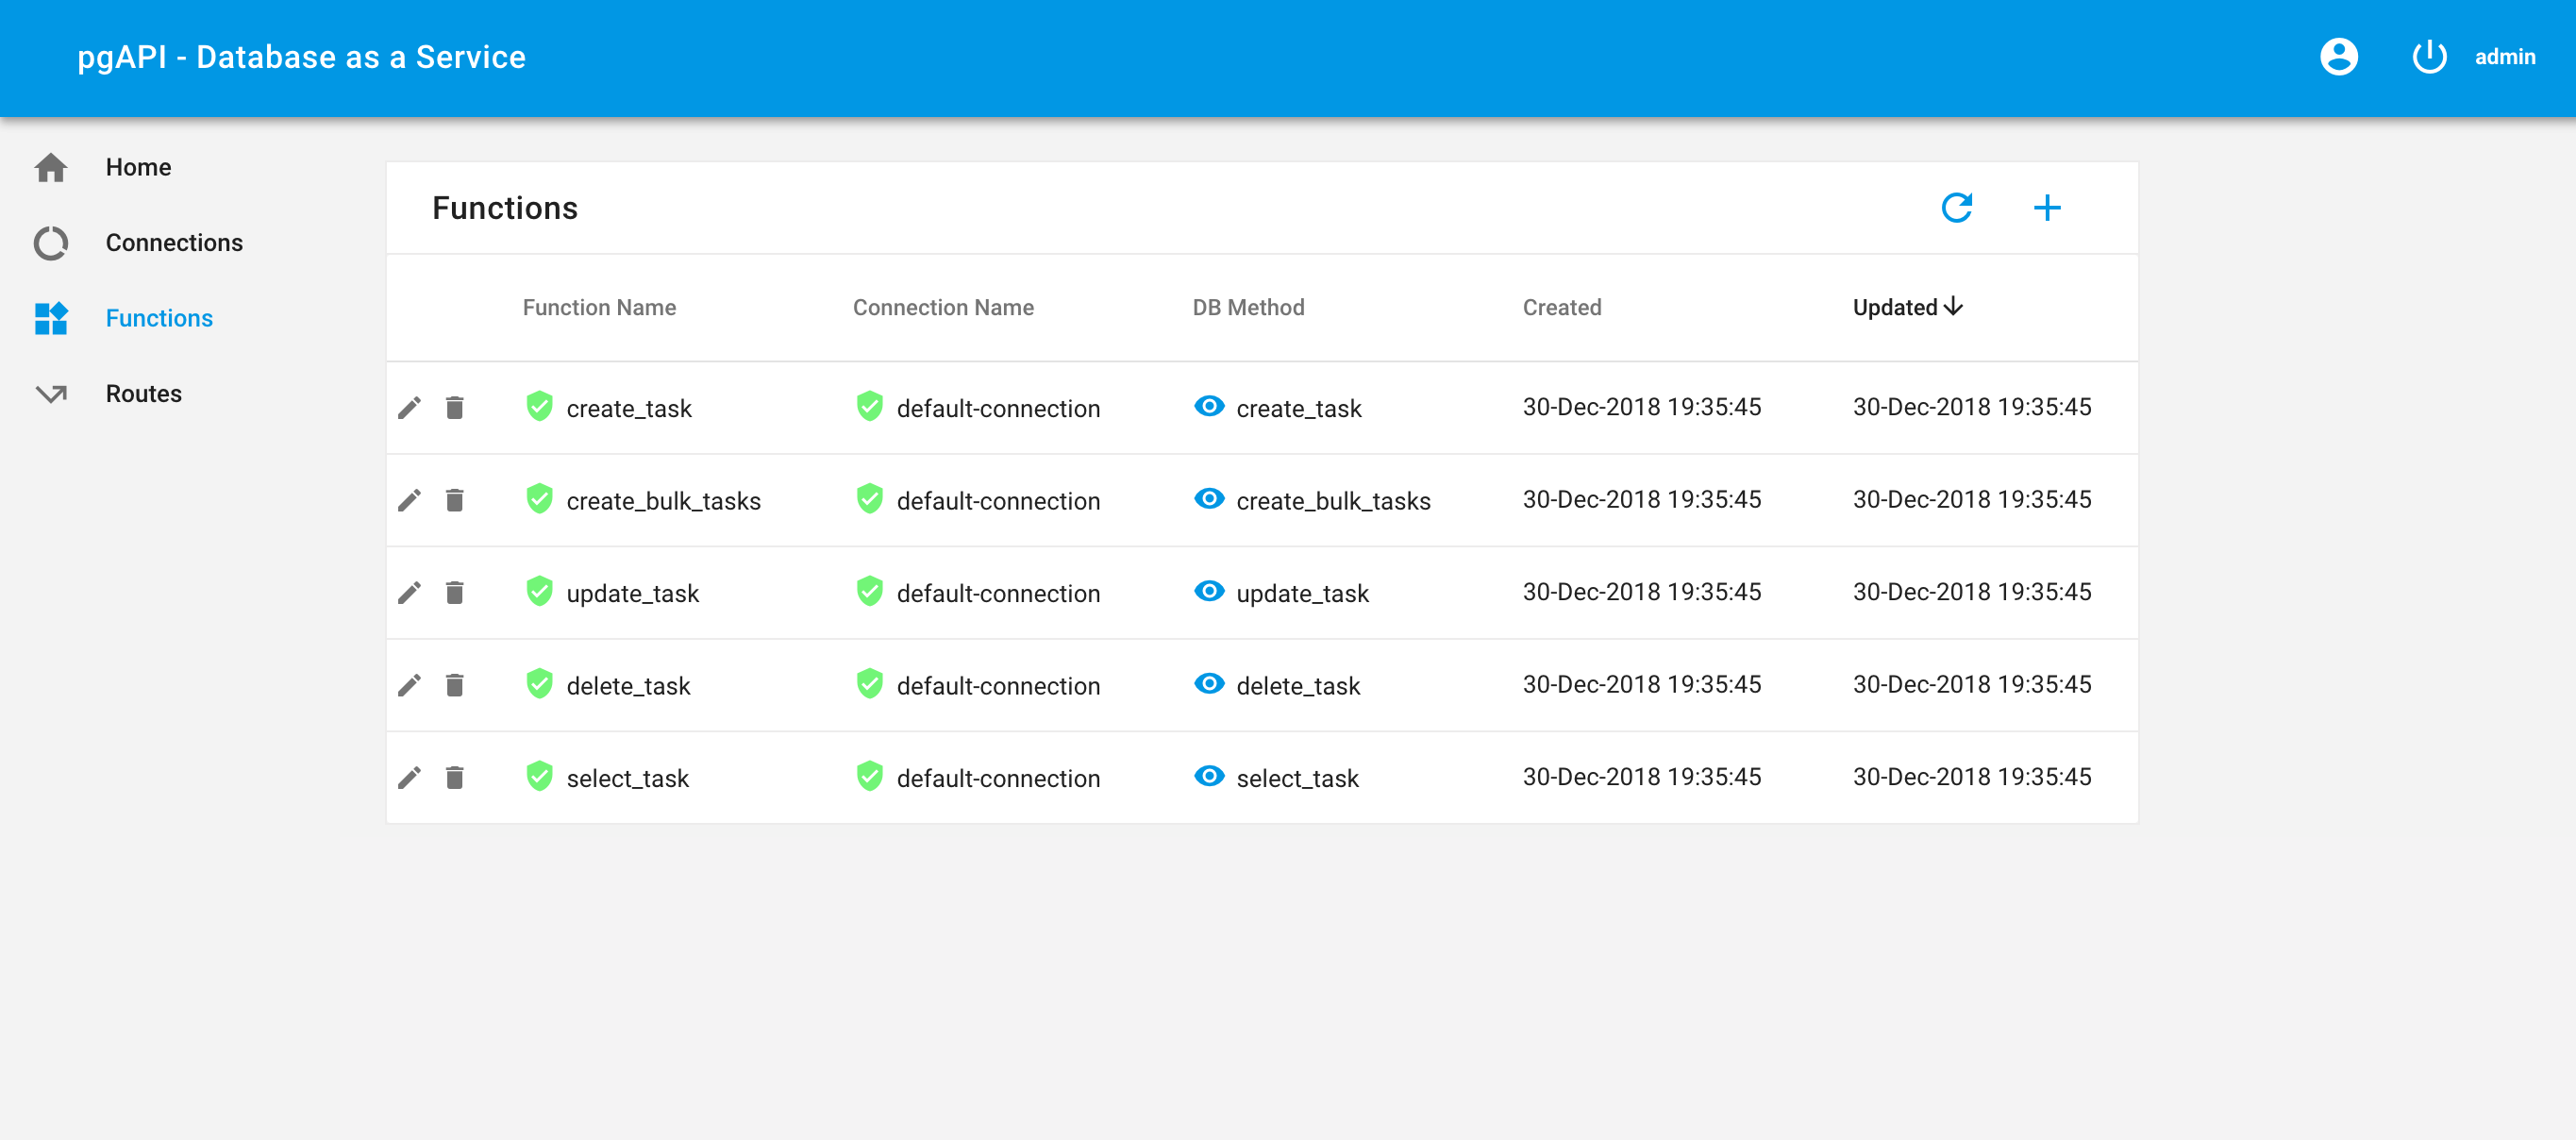Screen dimensions: 2576x1140
Task: Click green shield beside delete_task name
Action: [x=539, y=684]
